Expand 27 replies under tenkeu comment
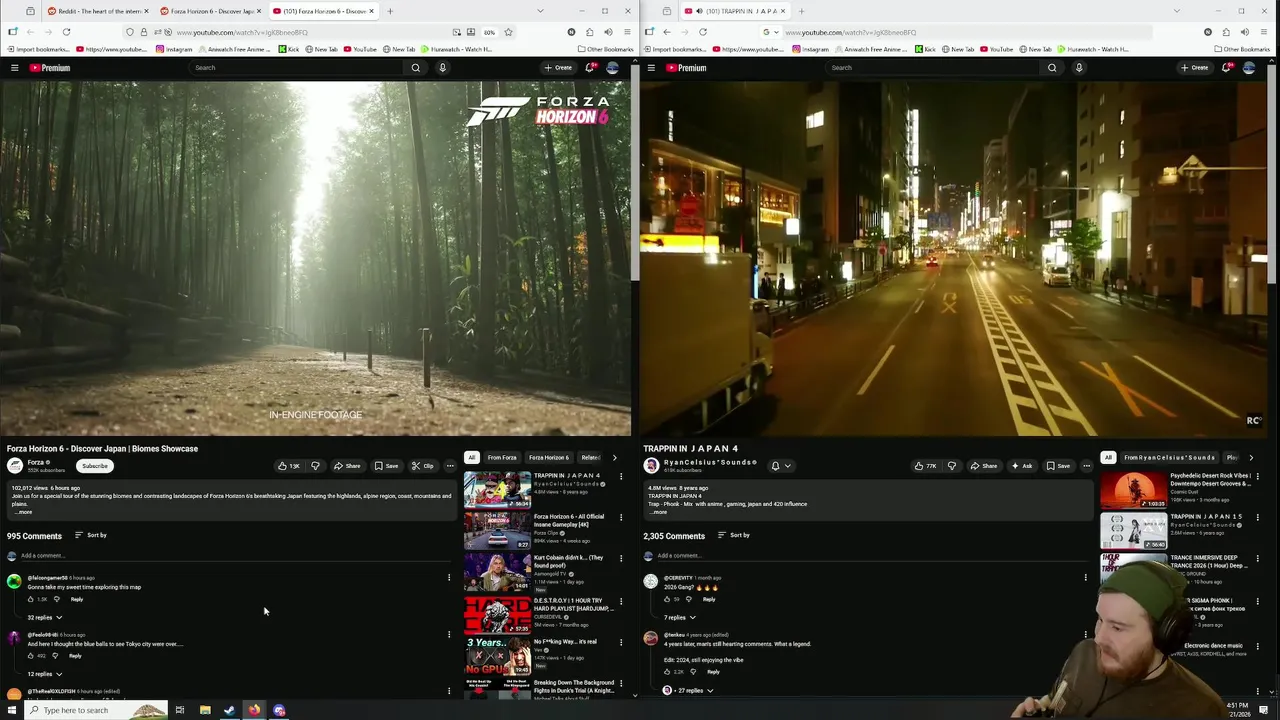The width and height of the screenshot is (1280, 720). [689, 690]
